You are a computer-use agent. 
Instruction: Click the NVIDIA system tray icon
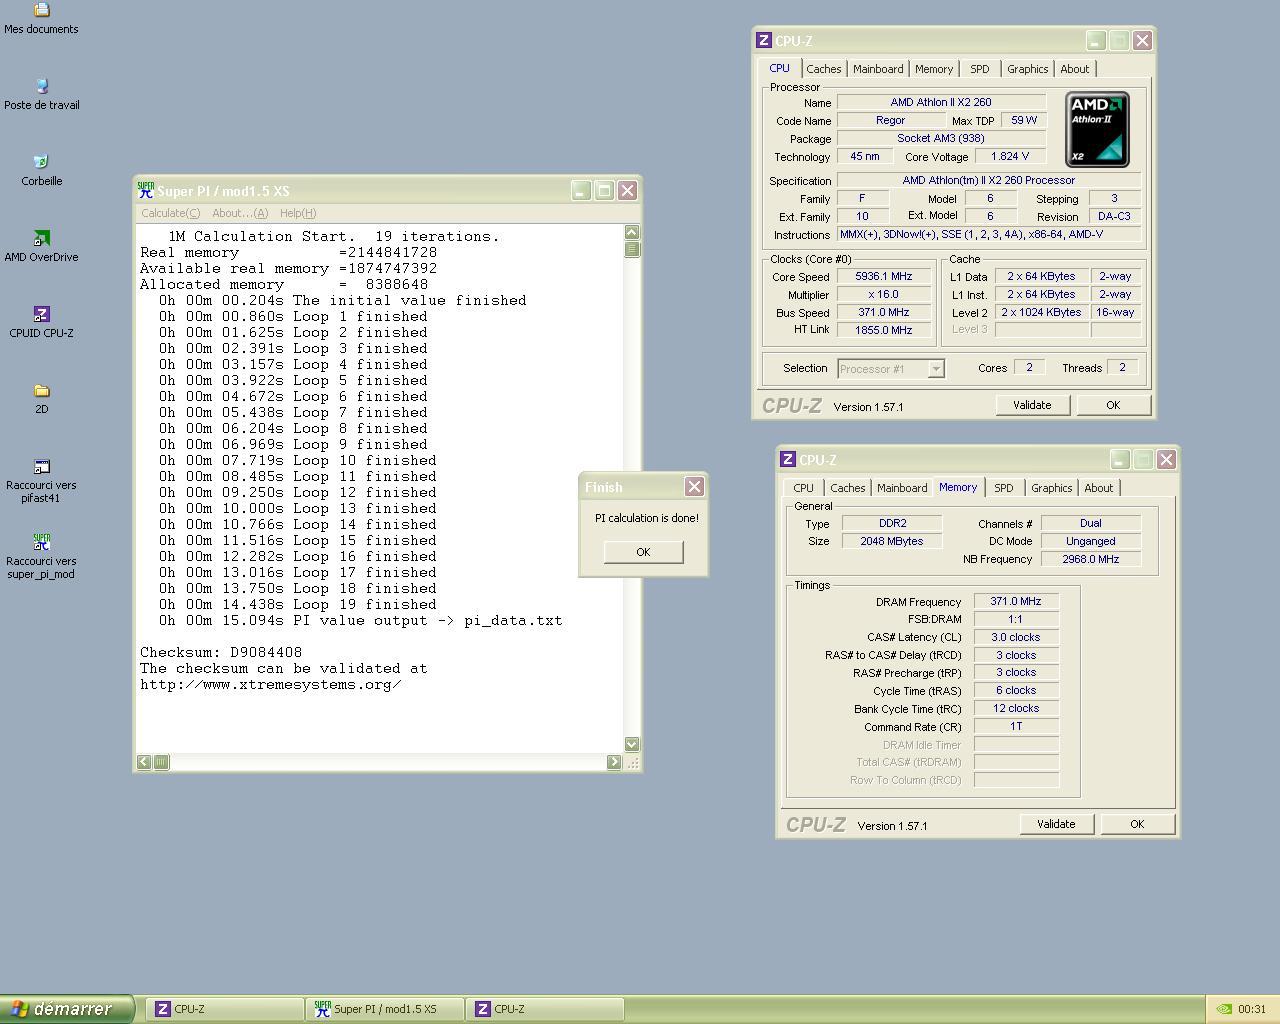tap(1223, 1009)
